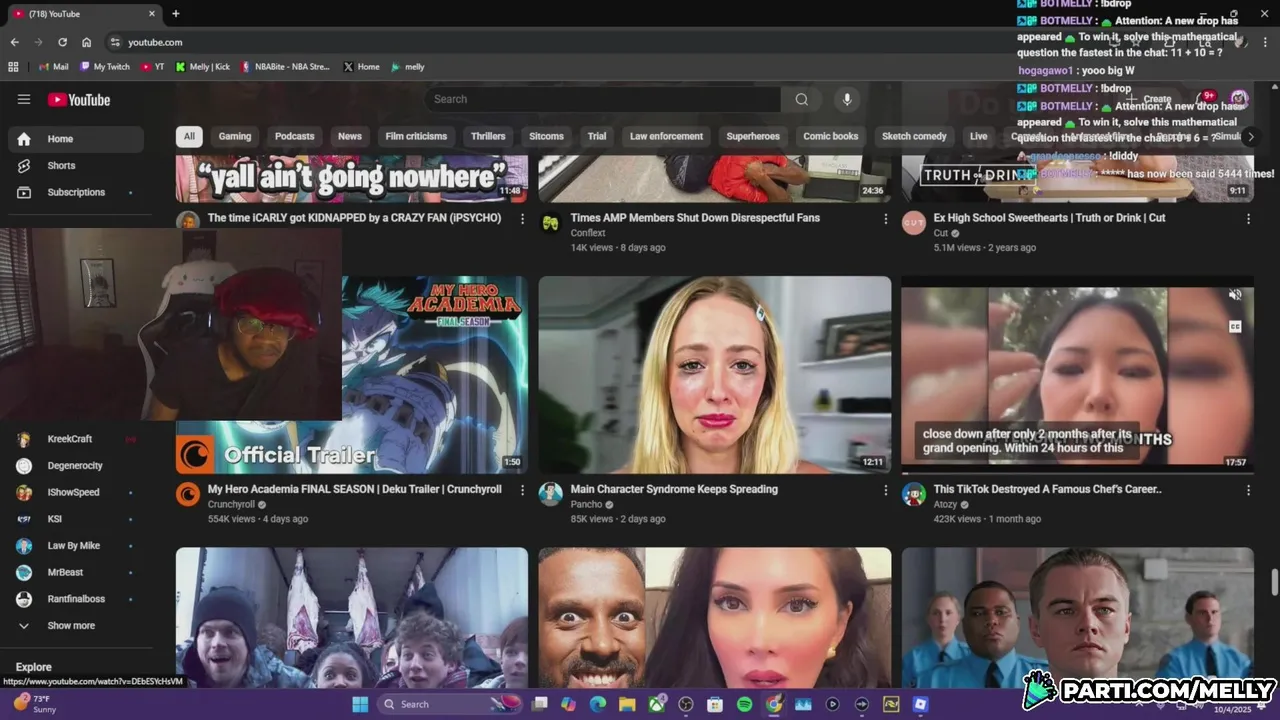
Task: View site information icon in address bar
Action: pyautogui.click(x=115, y=42)
